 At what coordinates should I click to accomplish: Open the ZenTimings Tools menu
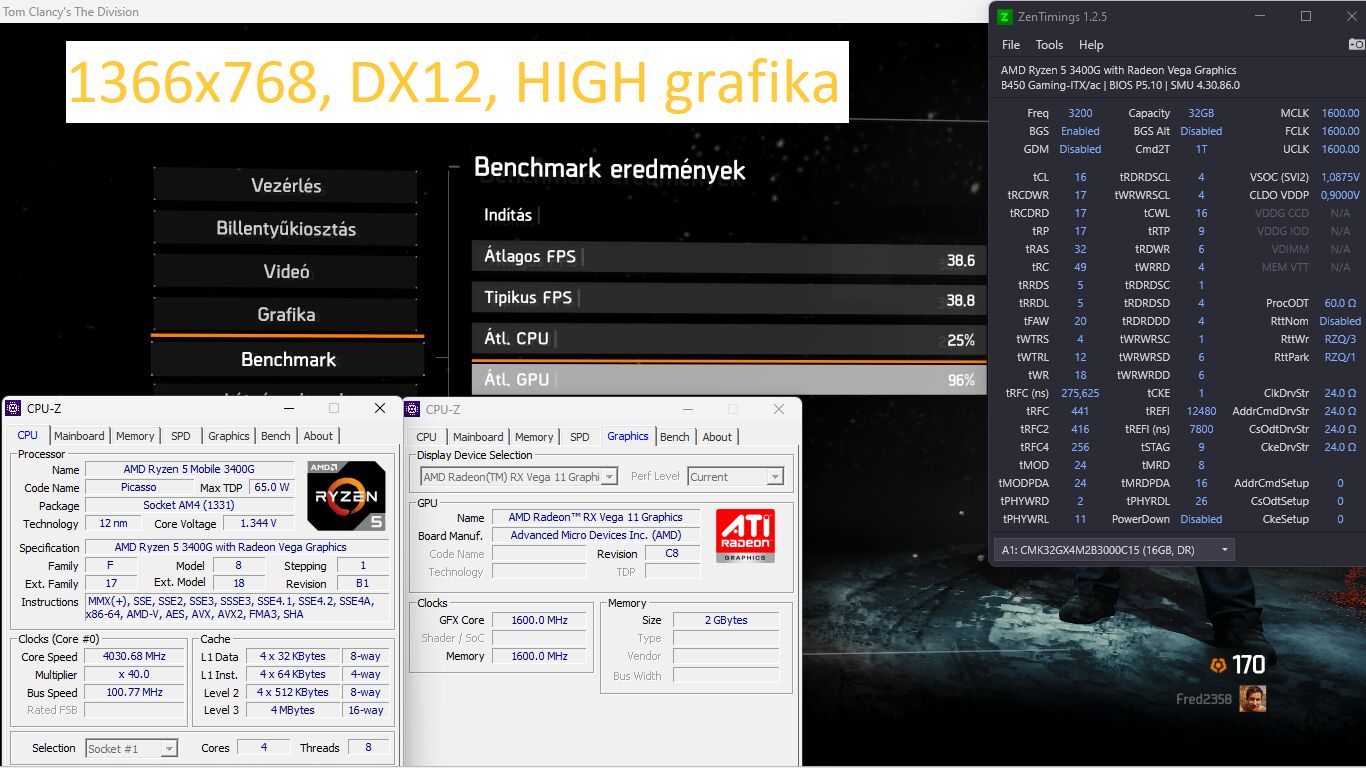coord(1049,45)
